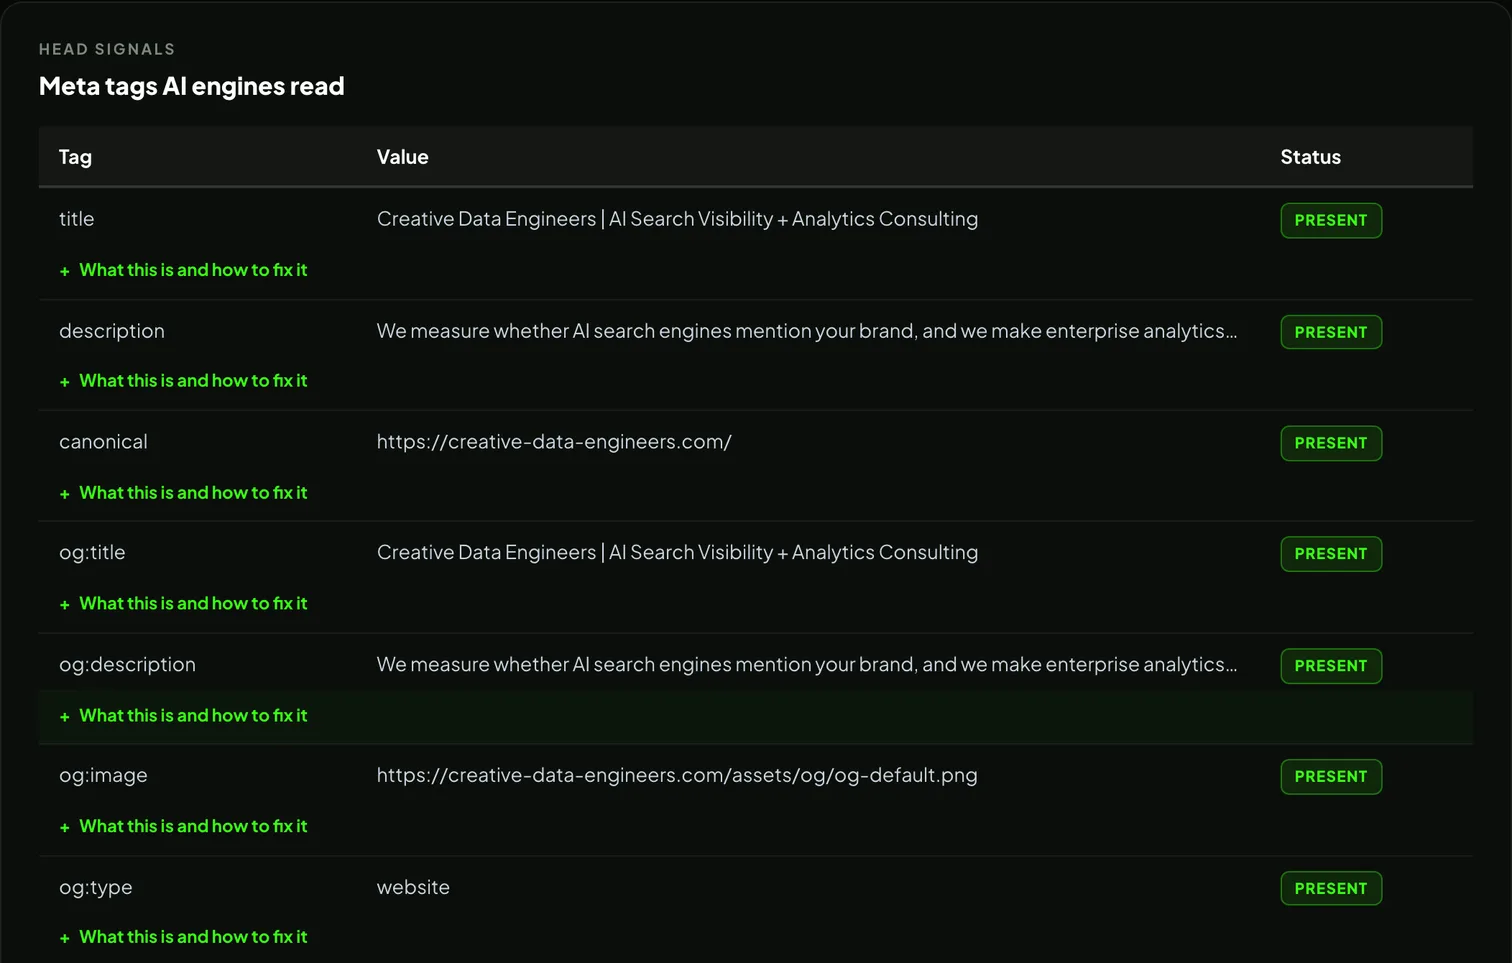The width and height of the screenshot is (1512, 963).
Task: Click the 'Value' column header
Action: [x=403, y=157]
